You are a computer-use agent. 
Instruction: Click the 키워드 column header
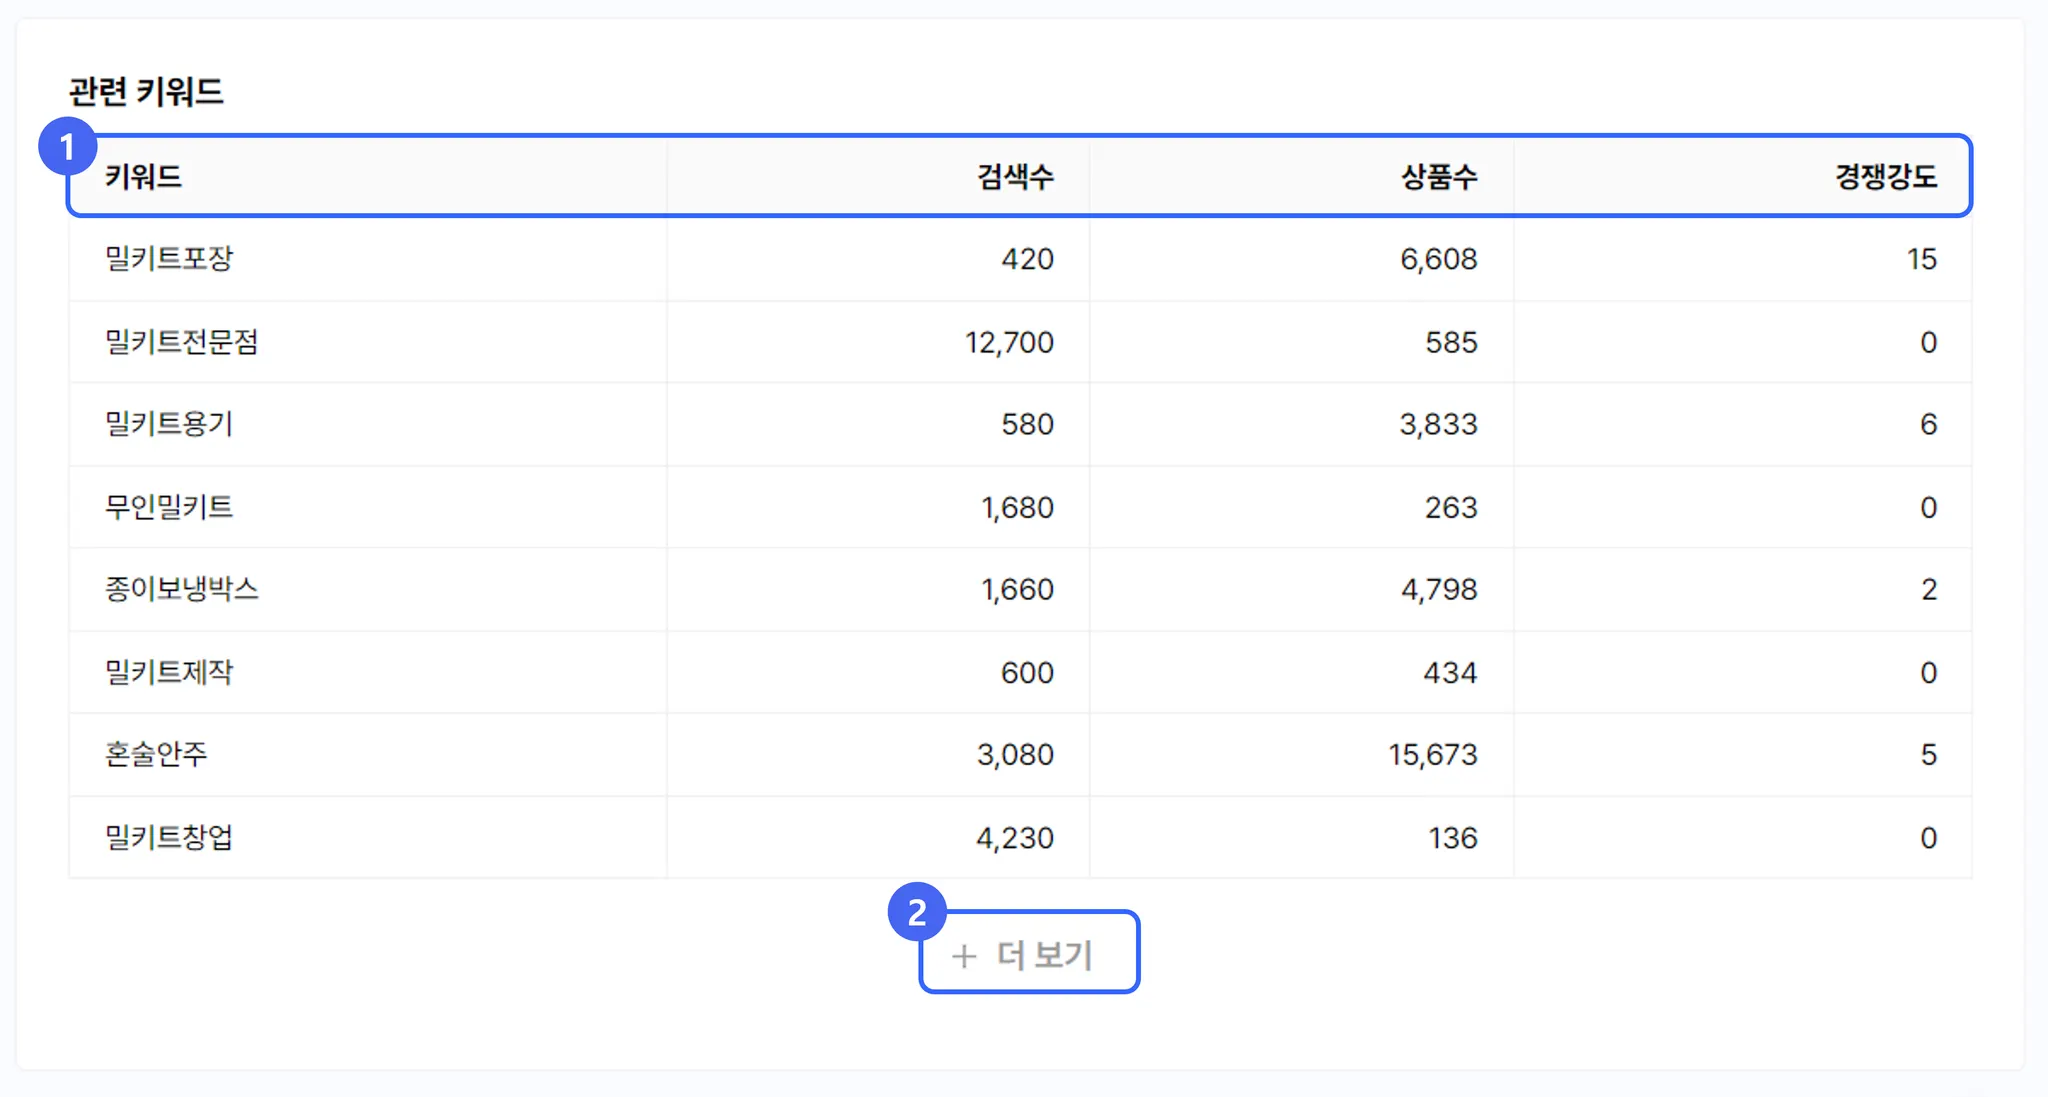tap(144, 177)
